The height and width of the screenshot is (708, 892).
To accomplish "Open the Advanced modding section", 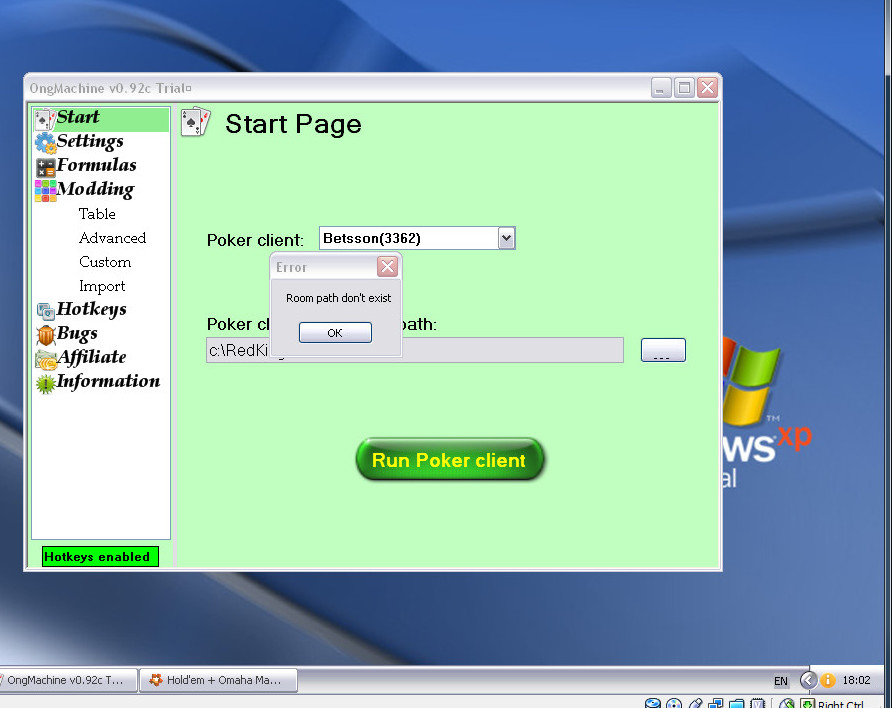I will pyautogui.click(x=113, y=238).
